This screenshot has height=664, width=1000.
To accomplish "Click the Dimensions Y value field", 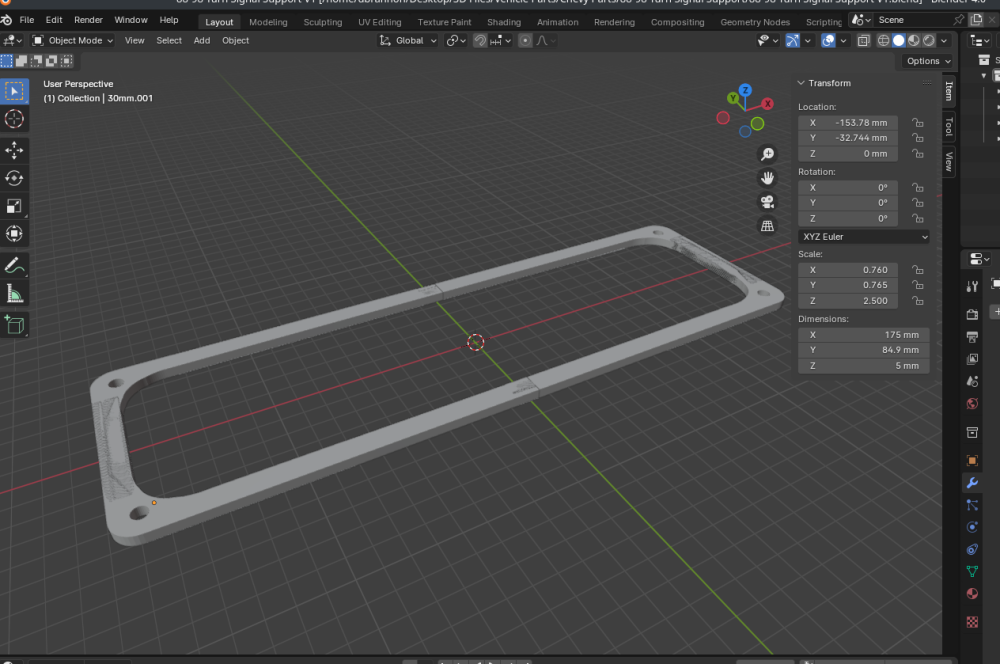I will coord(864,350).
